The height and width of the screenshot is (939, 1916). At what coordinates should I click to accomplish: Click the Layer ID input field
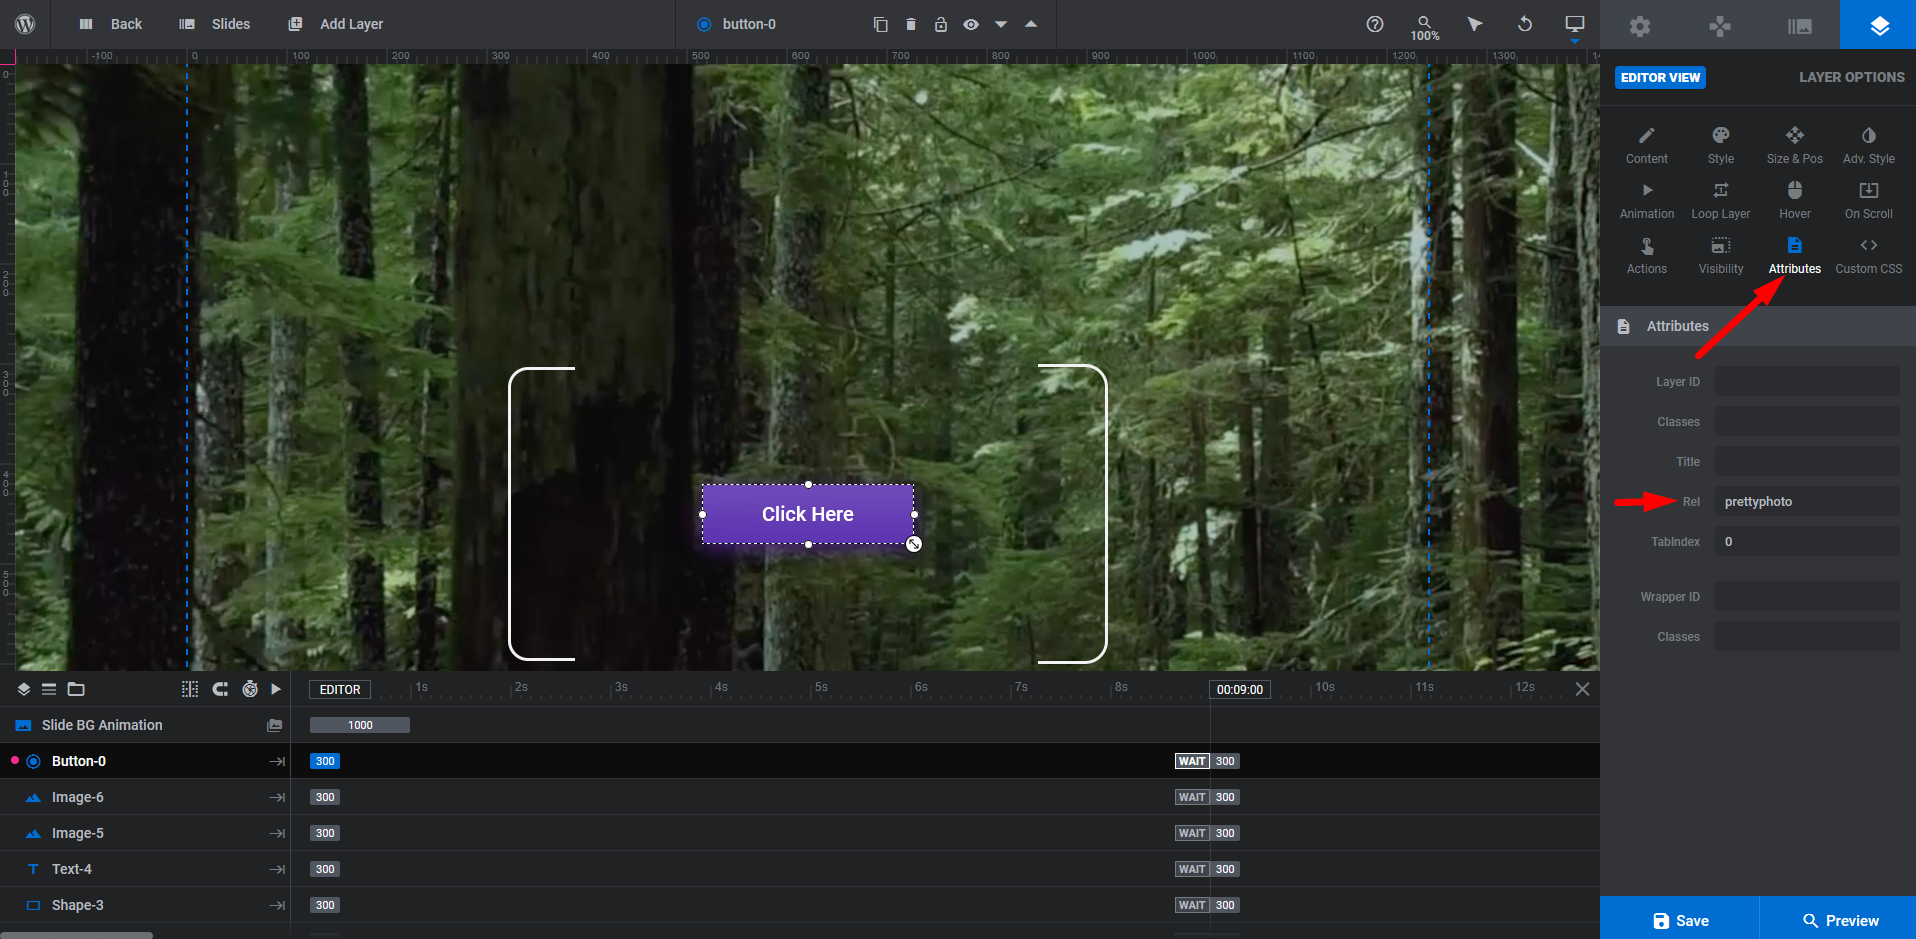1807,382
